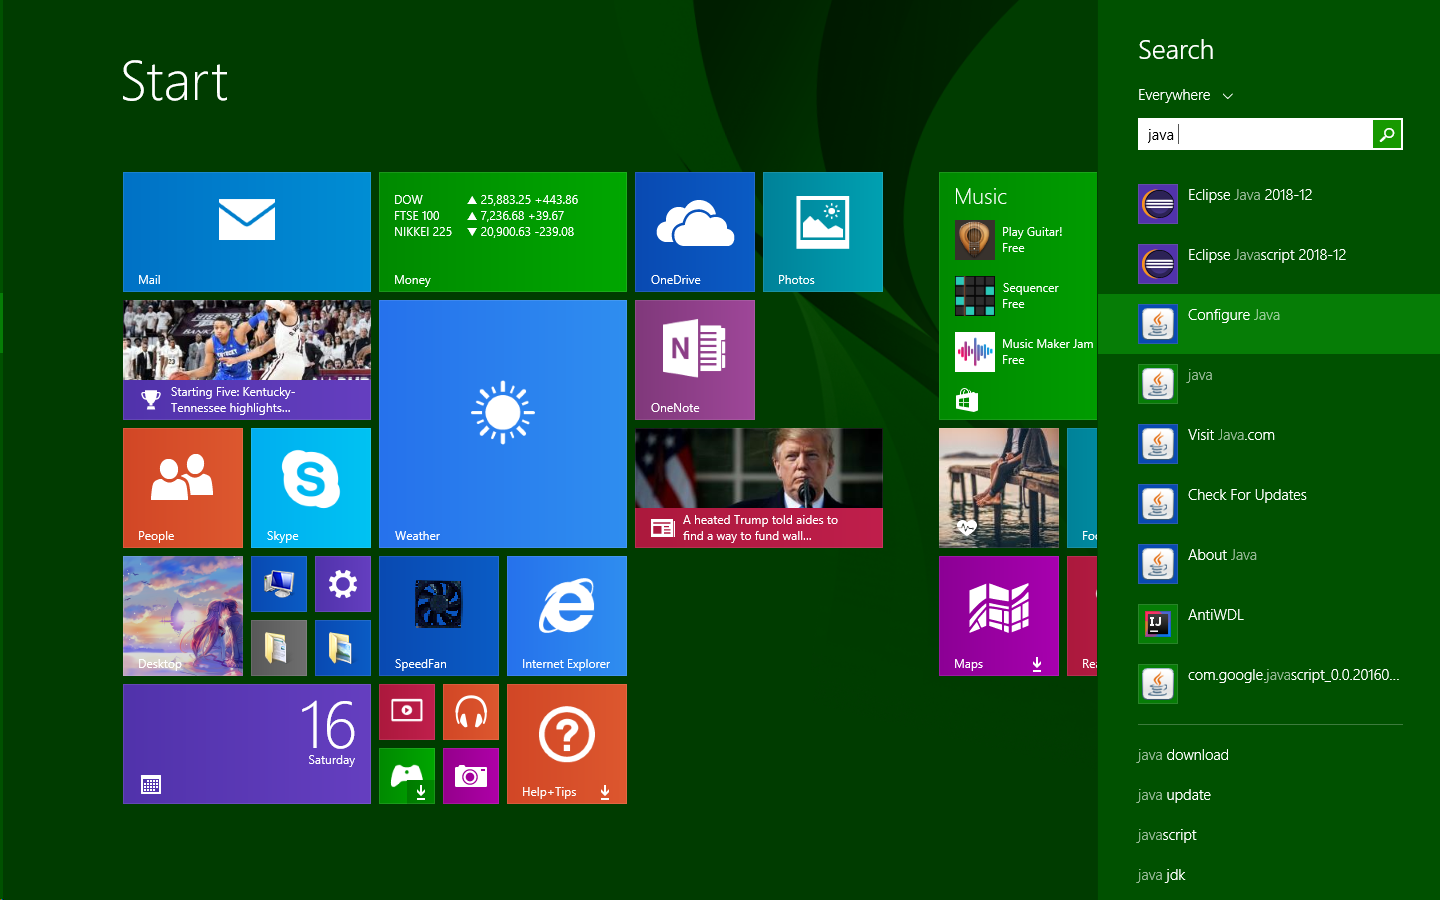Choose the 'java download' suggestion
The image size is (1440, 900).
[x=1183, y=755]
